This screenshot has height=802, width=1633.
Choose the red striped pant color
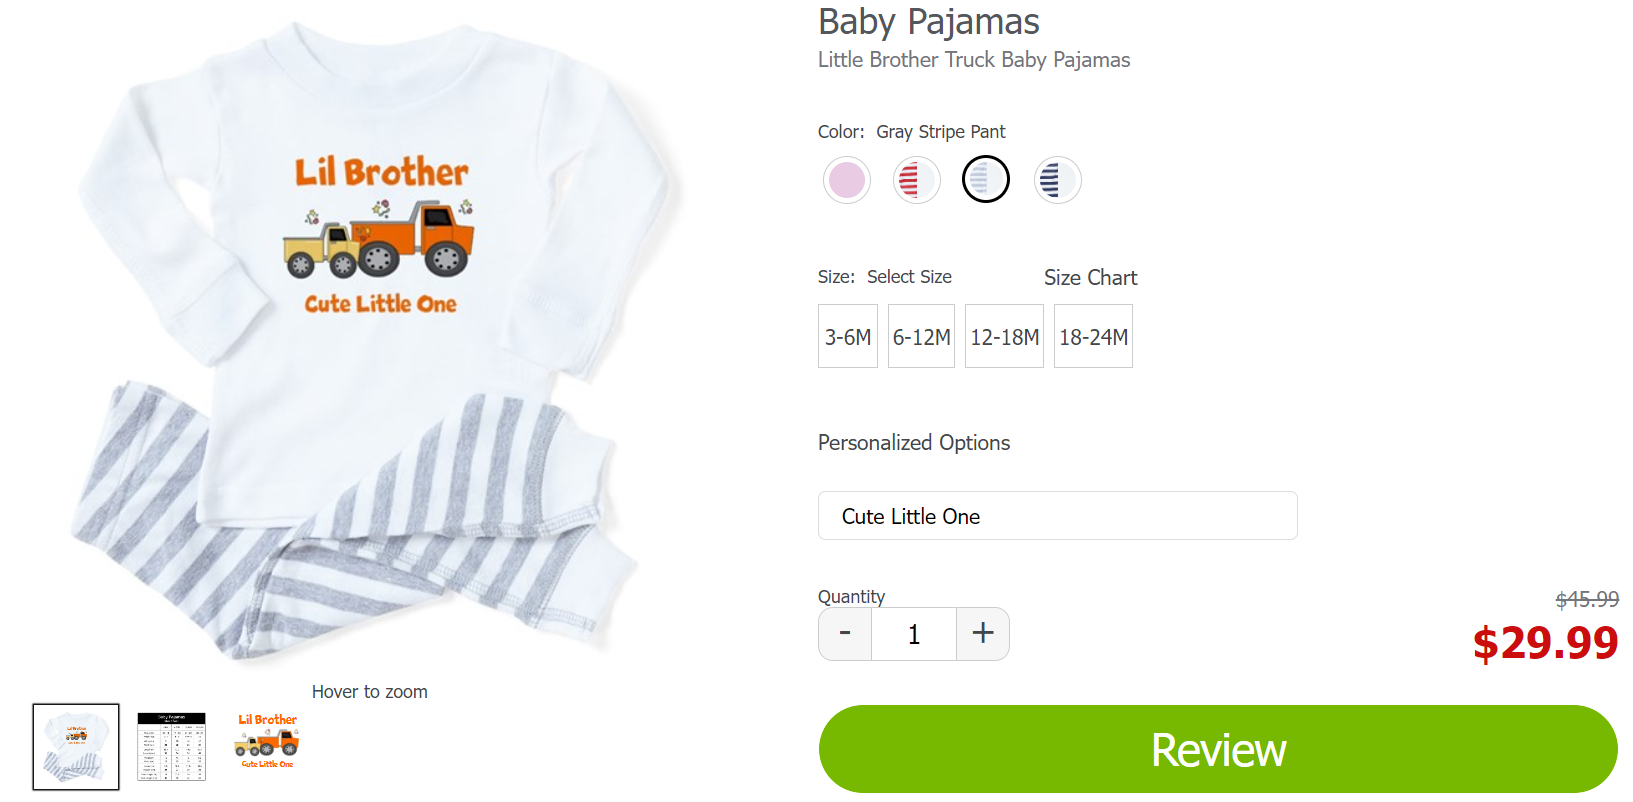916,180
